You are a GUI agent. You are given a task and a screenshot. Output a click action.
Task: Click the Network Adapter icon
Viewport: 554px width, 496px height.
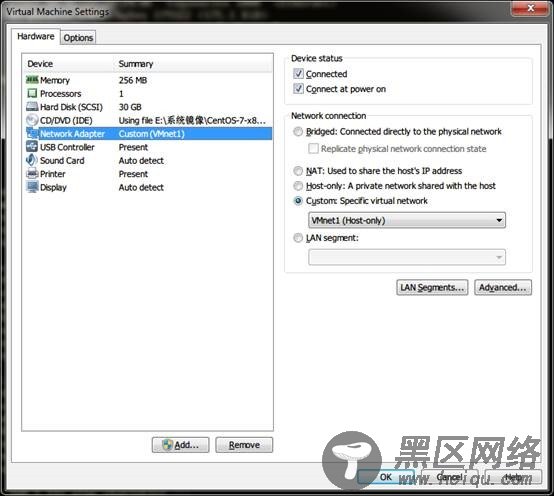pos(32,134)
